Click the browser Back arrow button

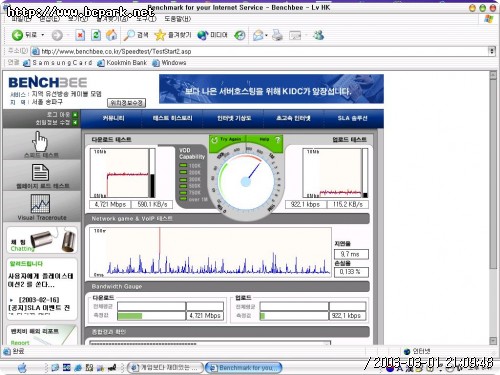click(17, 35)
